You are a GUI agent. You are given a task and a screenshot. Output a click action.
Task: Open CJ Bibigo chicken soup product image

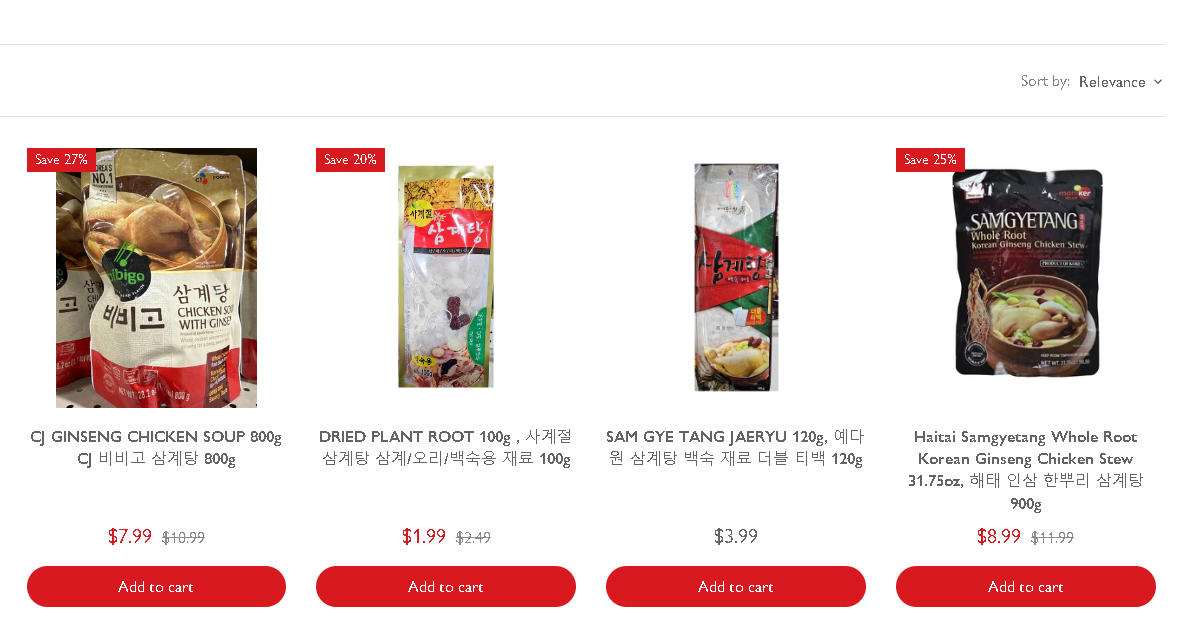(x=156, y=278)
